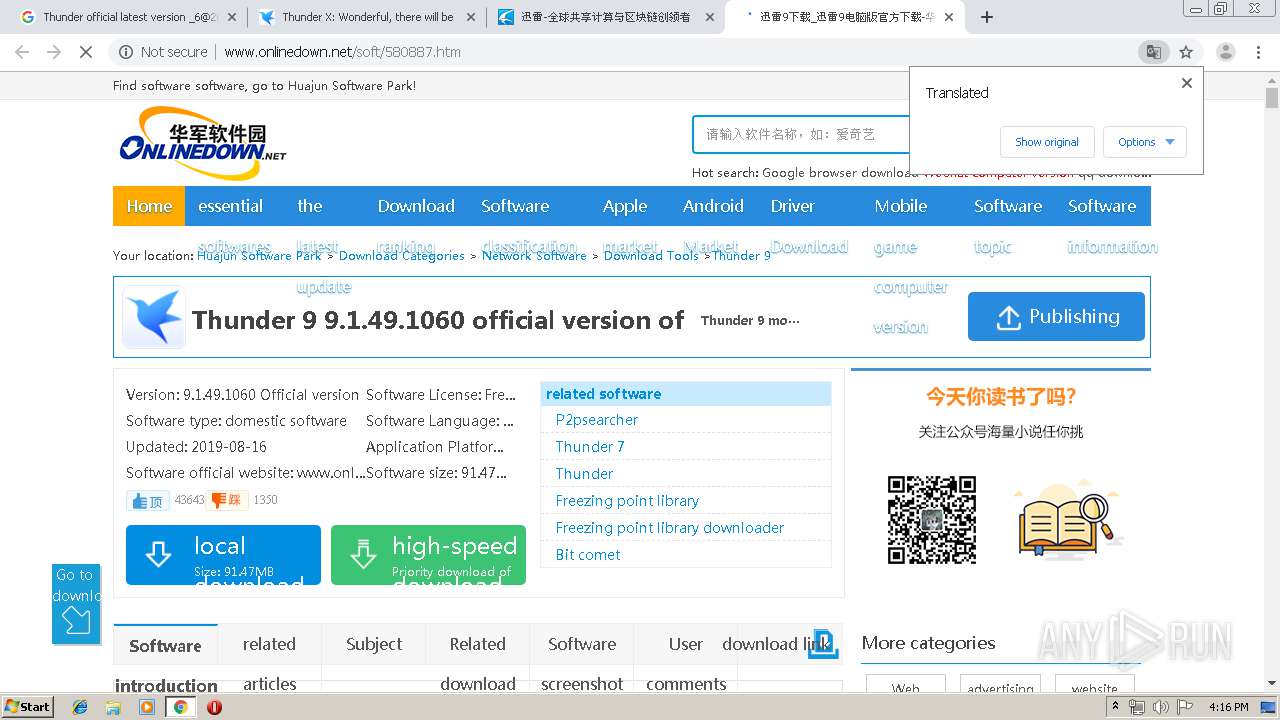Image resolution: width=1280 pixels, height=720 pixels.
Task: Open Thunder 7 related software link
Action: (x=590, y=447)
